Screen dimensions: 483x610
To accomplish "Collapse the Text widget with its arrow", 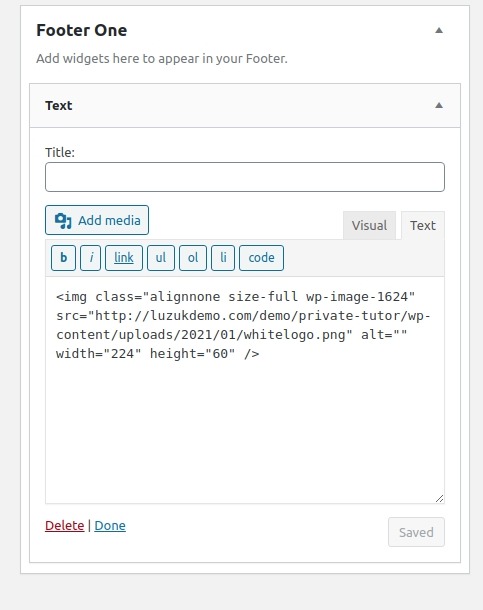I will click(x=439, y=105).
